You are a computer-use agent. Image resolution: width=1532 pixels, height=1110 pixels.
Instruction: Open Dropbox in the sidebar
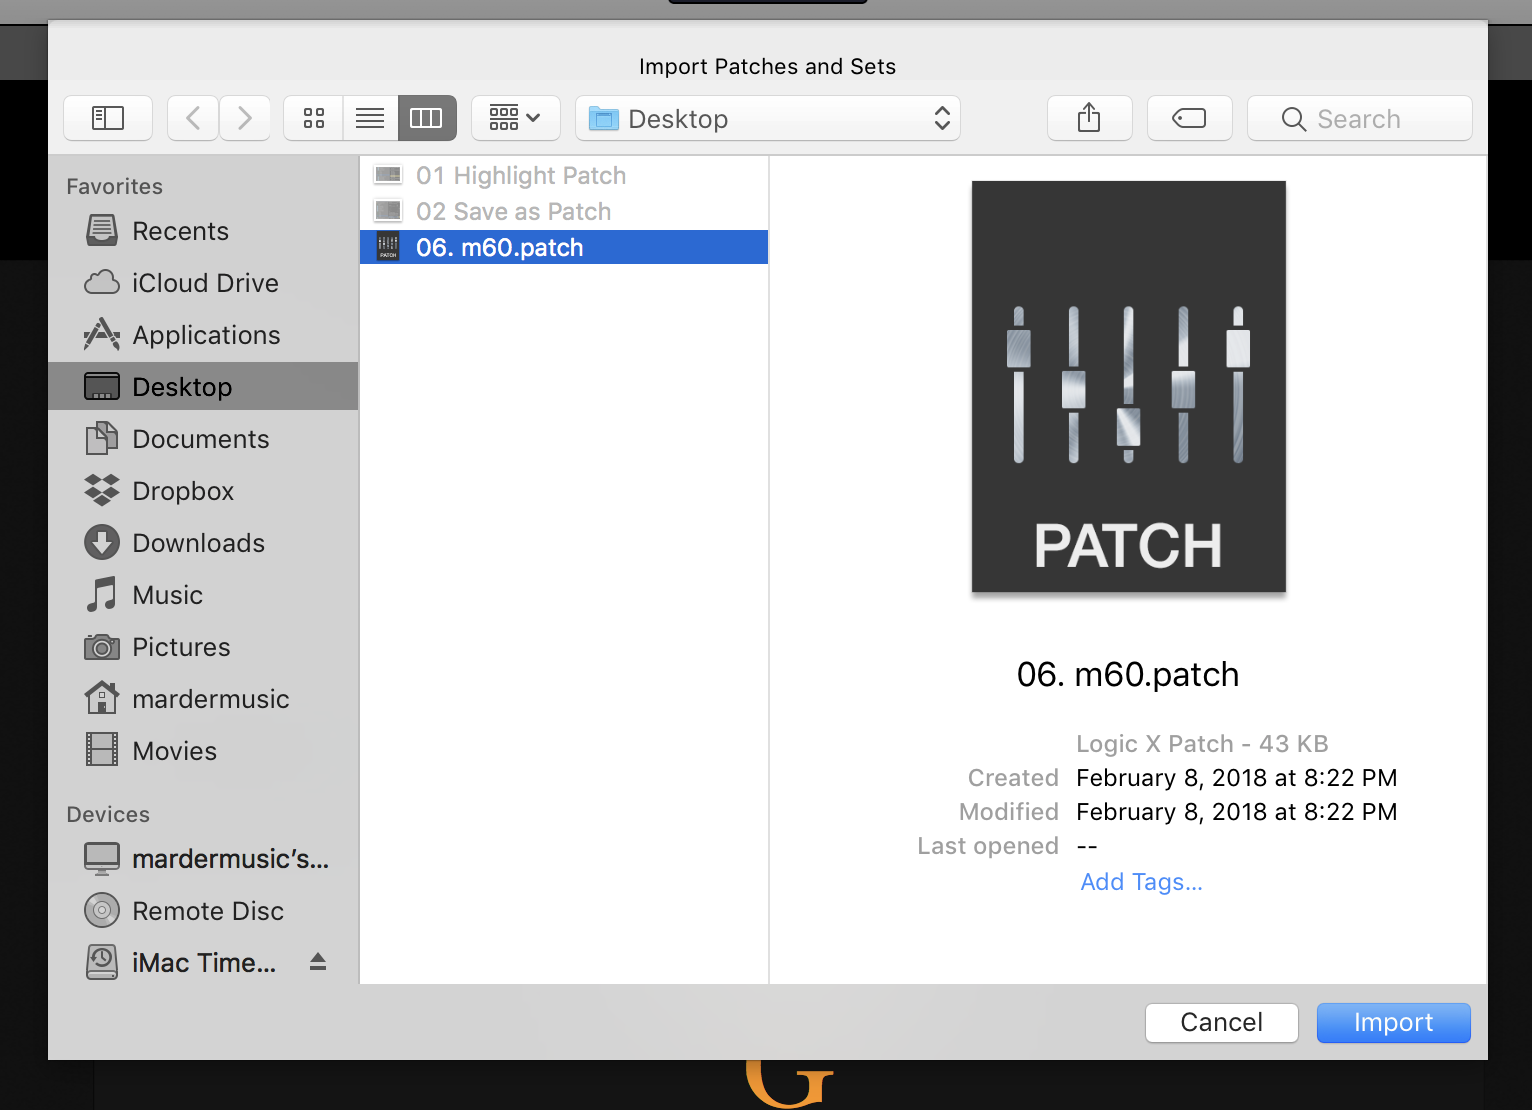[183, 491]
